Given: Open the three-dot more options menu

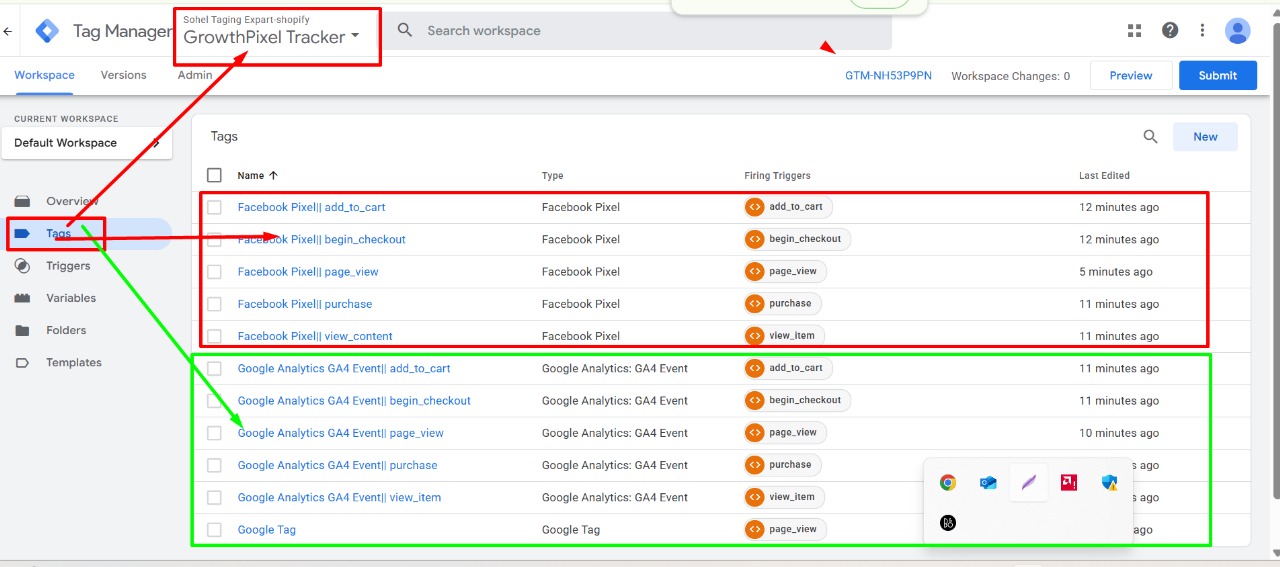Looking at the screenshot, I should point(1202,31).
